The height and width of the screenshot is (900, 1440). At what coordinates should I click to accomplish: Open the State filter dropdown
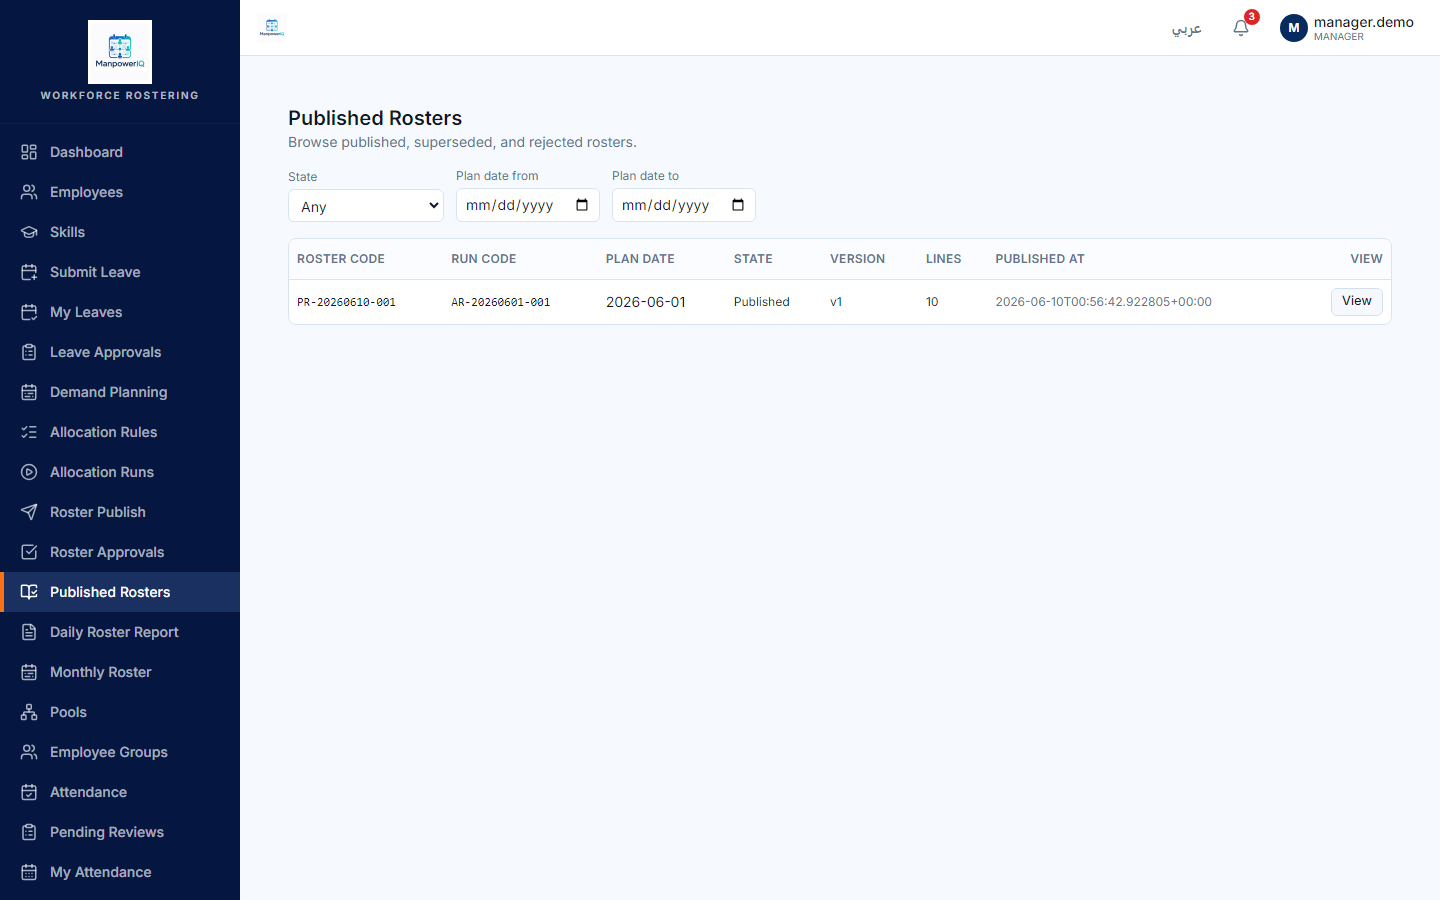(x=366, y=206)
